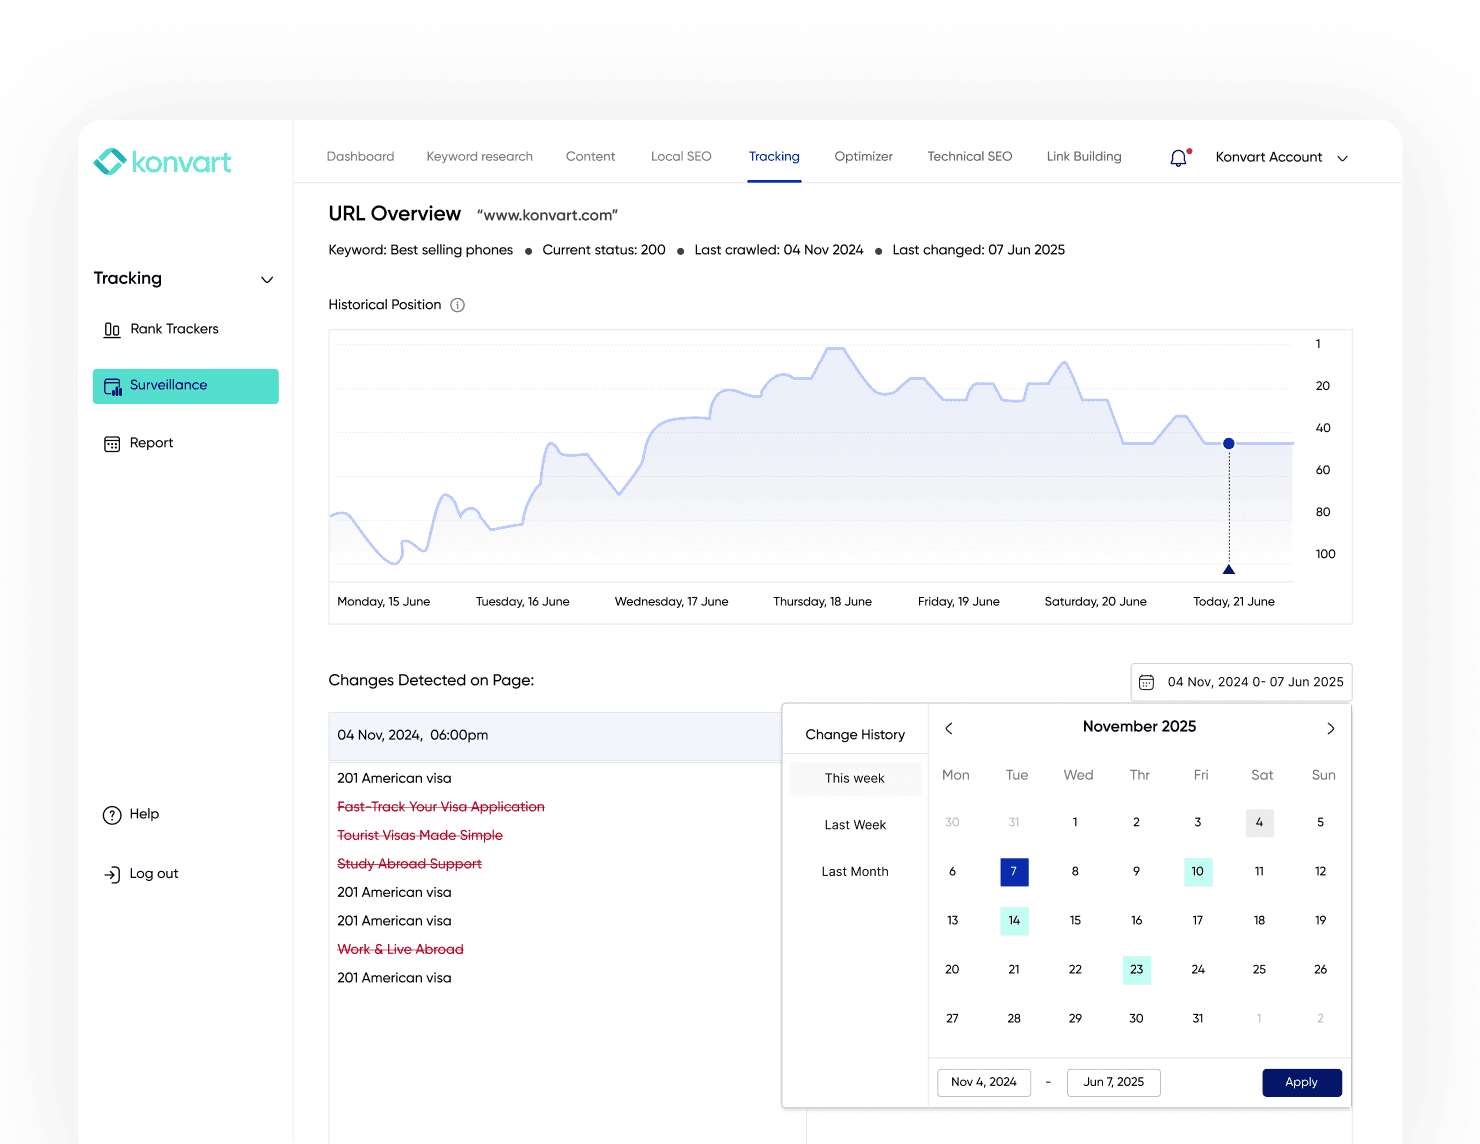
Task: Click the Log out icon
Action: tap(111, 873)
